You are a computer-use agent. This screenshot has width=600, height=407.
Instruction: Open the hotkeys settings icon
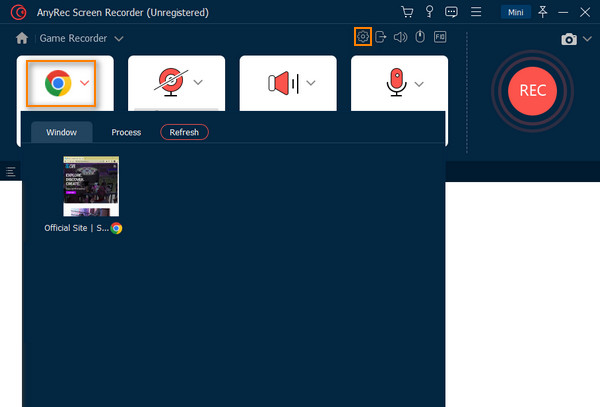(x=440, y=37)
